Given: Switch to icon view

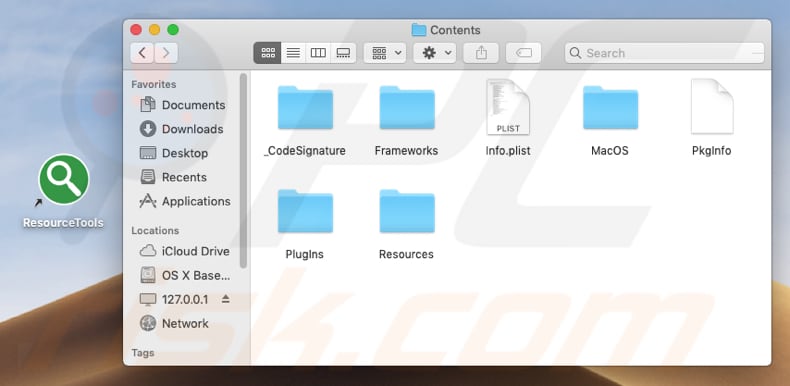Looking at the screenshot, I should click(x=268, y=53).
